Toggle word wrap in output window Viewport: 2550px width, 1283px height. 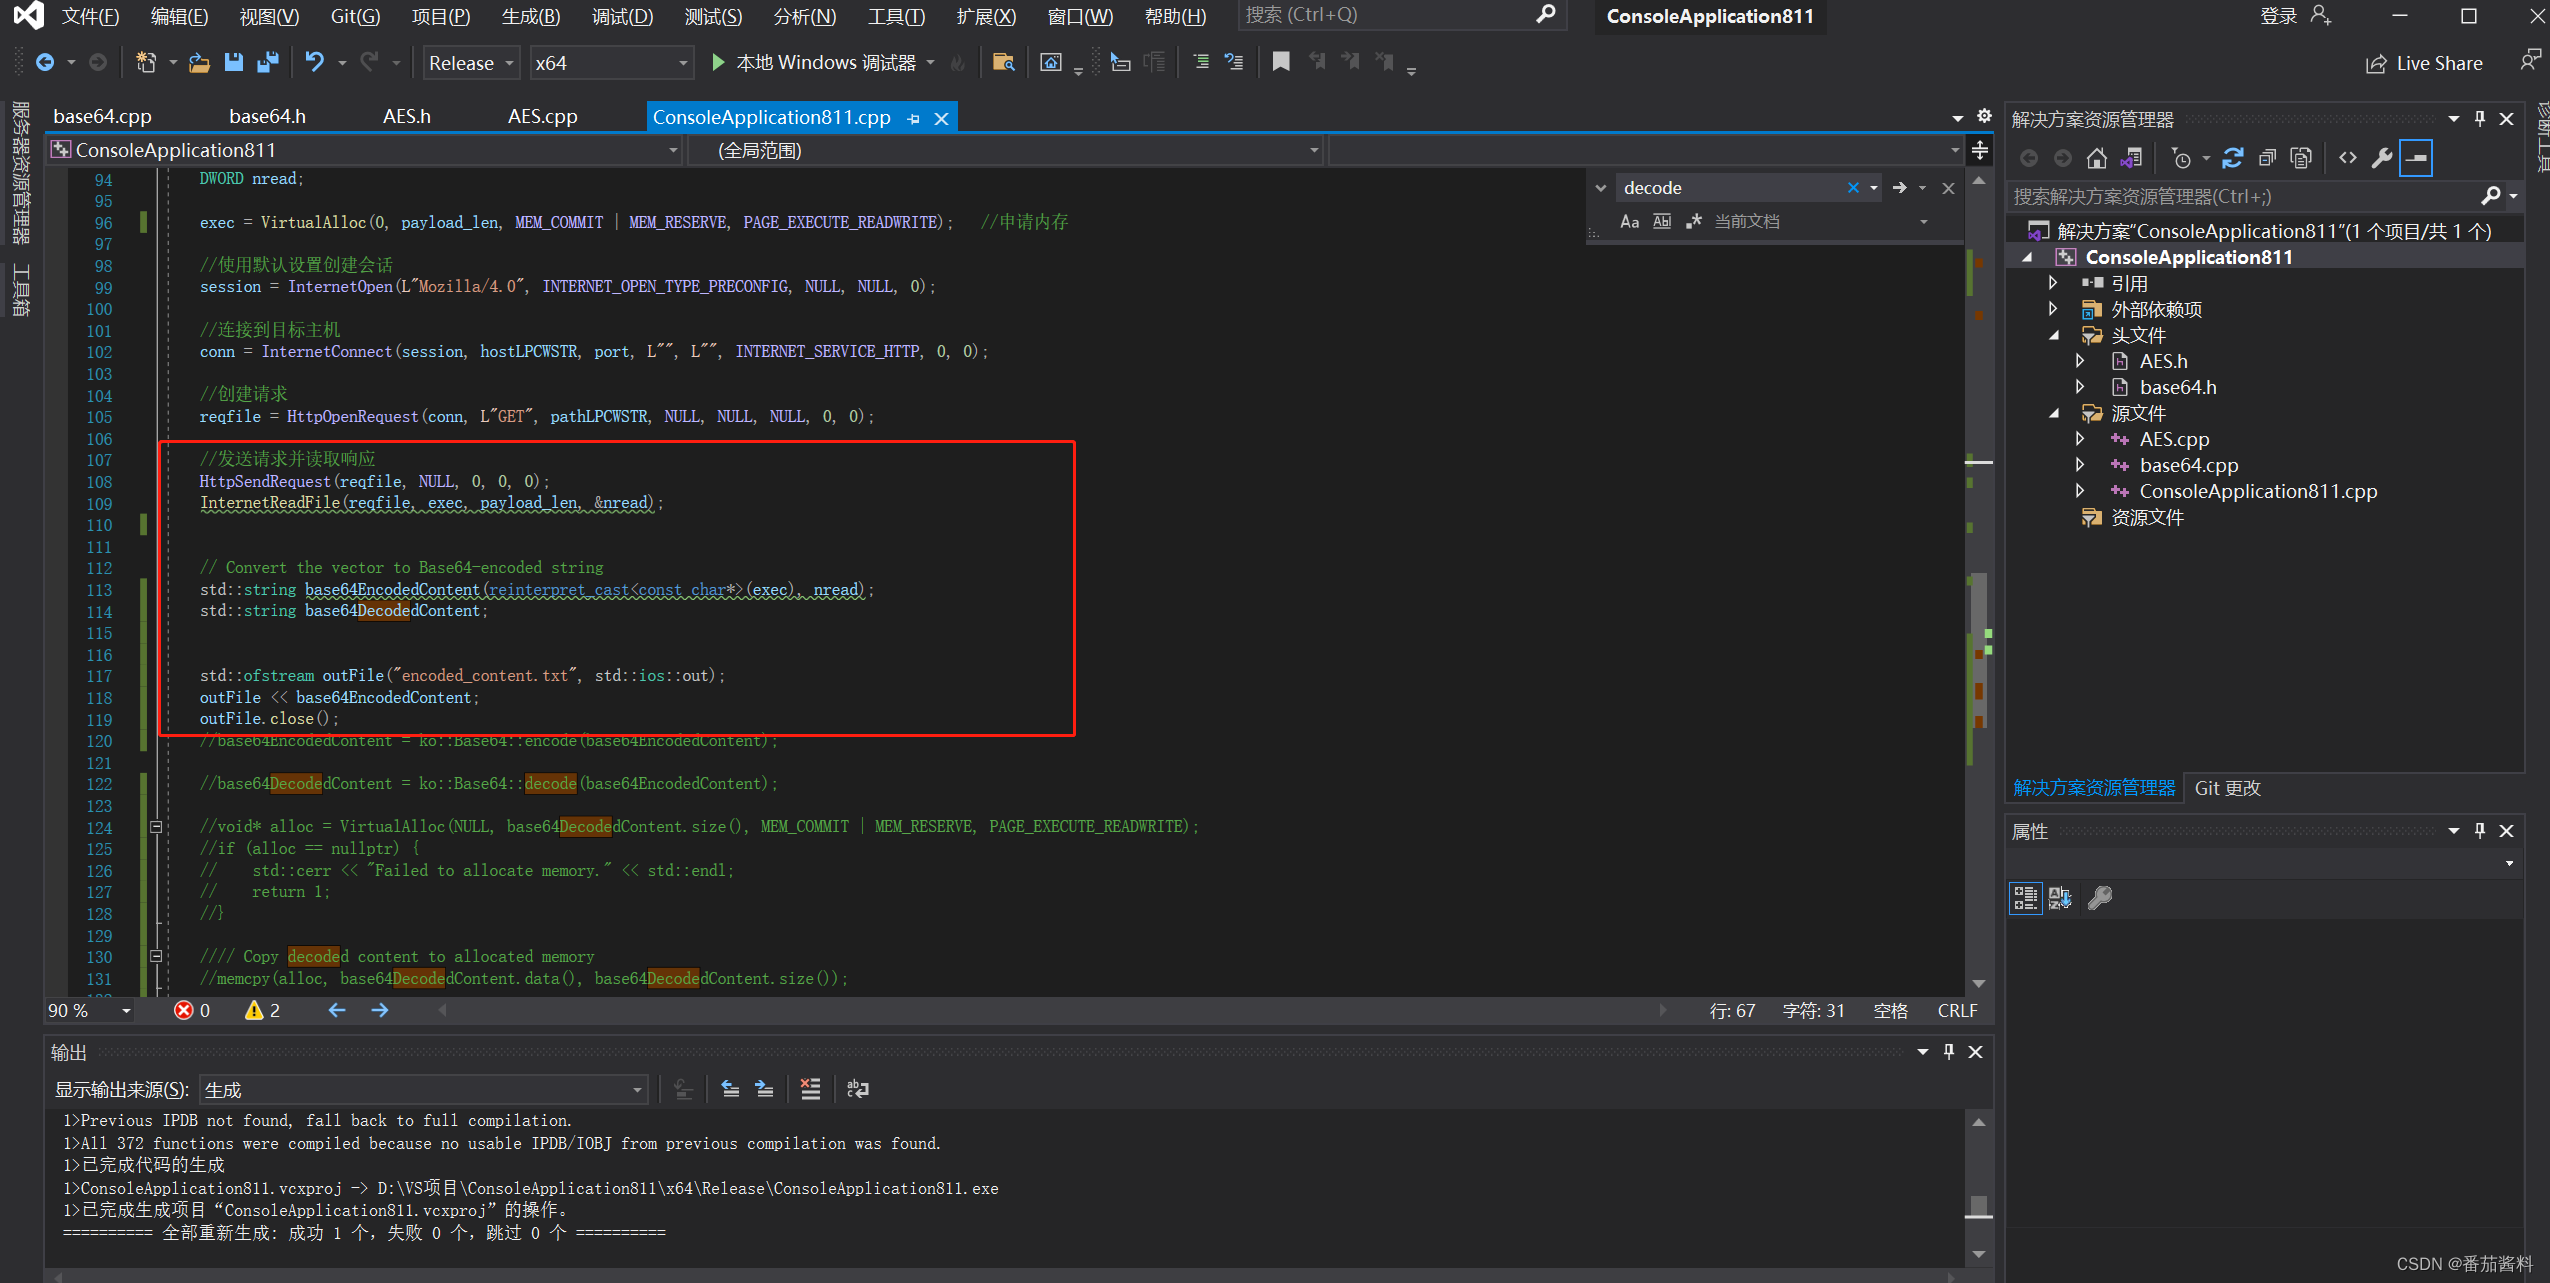858,1089
